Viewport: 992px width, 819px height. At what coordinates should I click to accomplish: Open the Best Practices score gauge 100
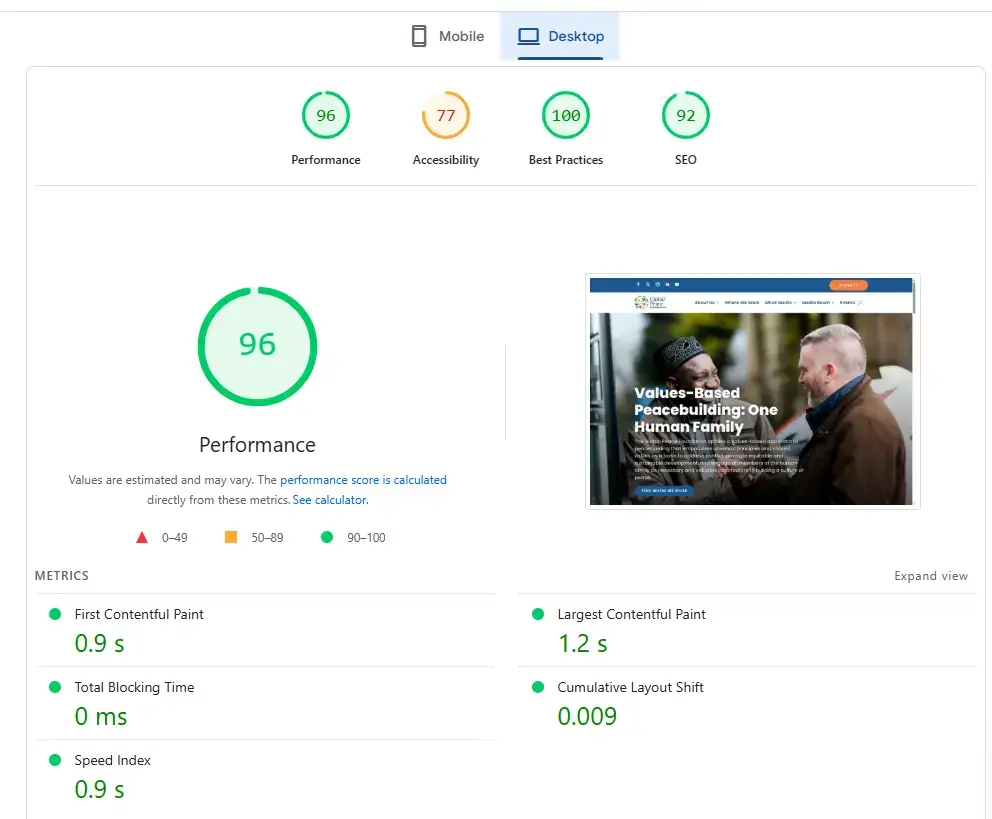(x=566, y=116)
